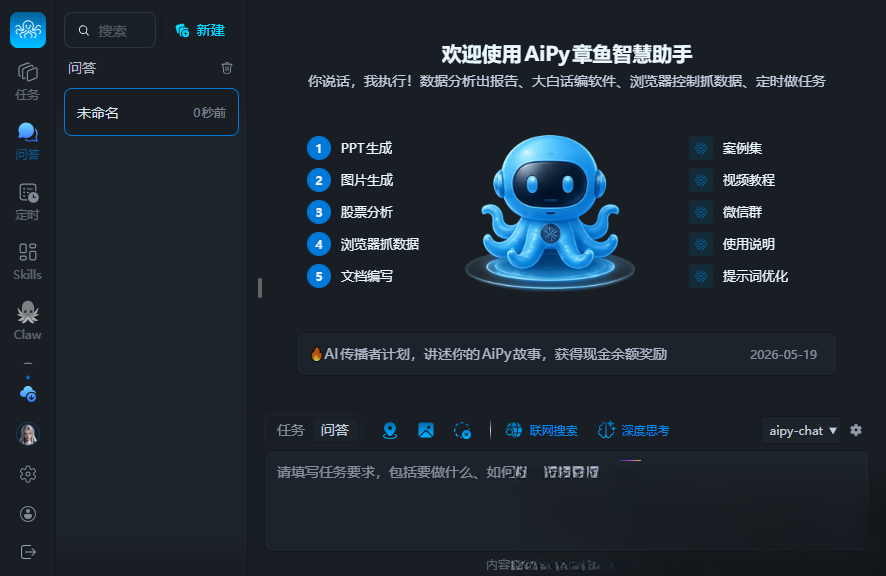Viewport: 886px width, 576px height.
Task: Open the 定时 scheduled tasks section
Action: [28, 202]
